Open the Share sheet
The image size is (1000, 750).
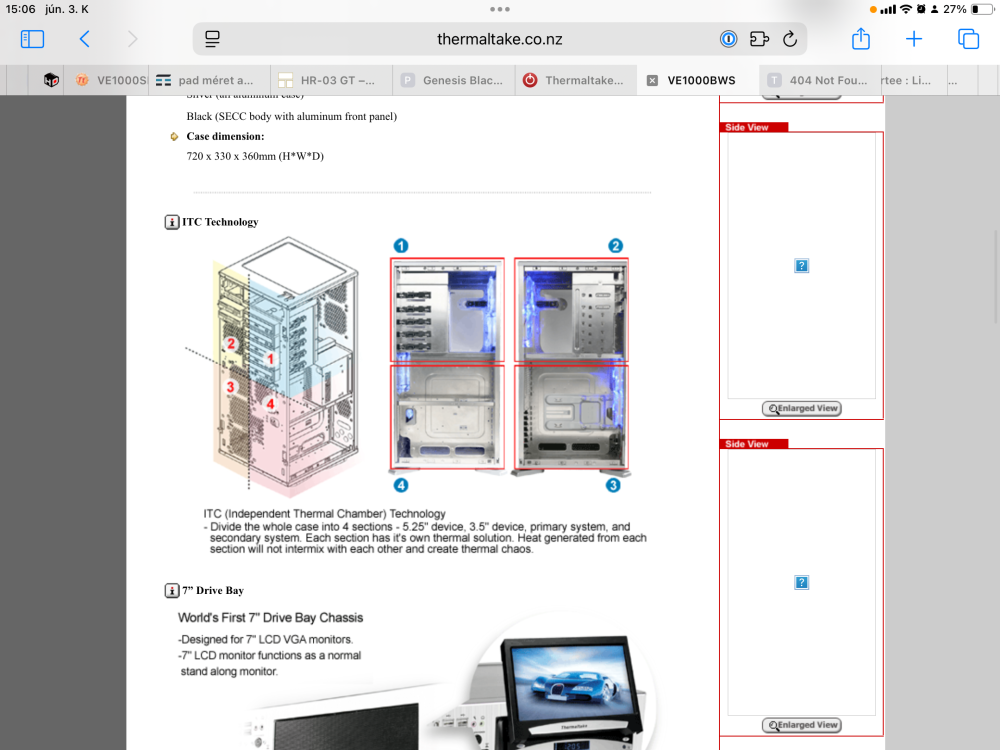tap(861, 39)
